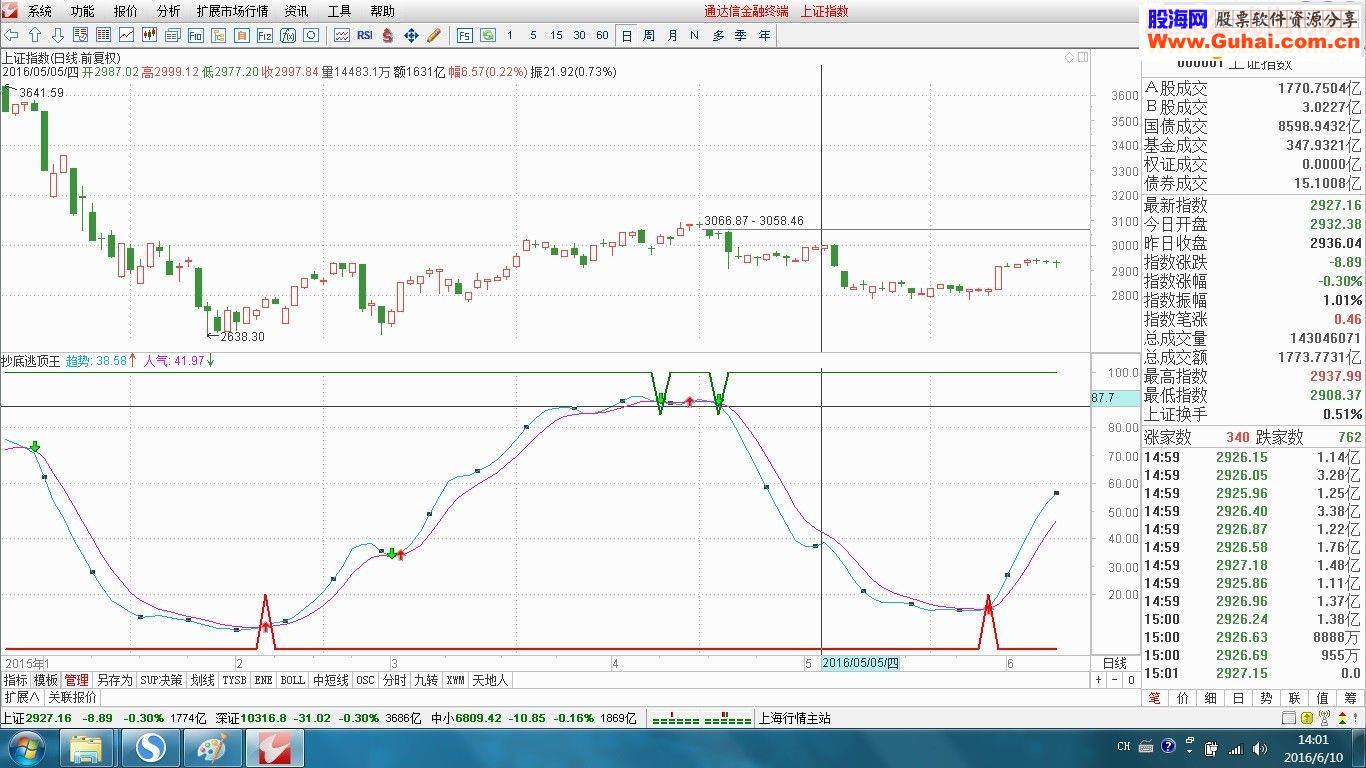Open the 扩展 tab at bottom

21,697
